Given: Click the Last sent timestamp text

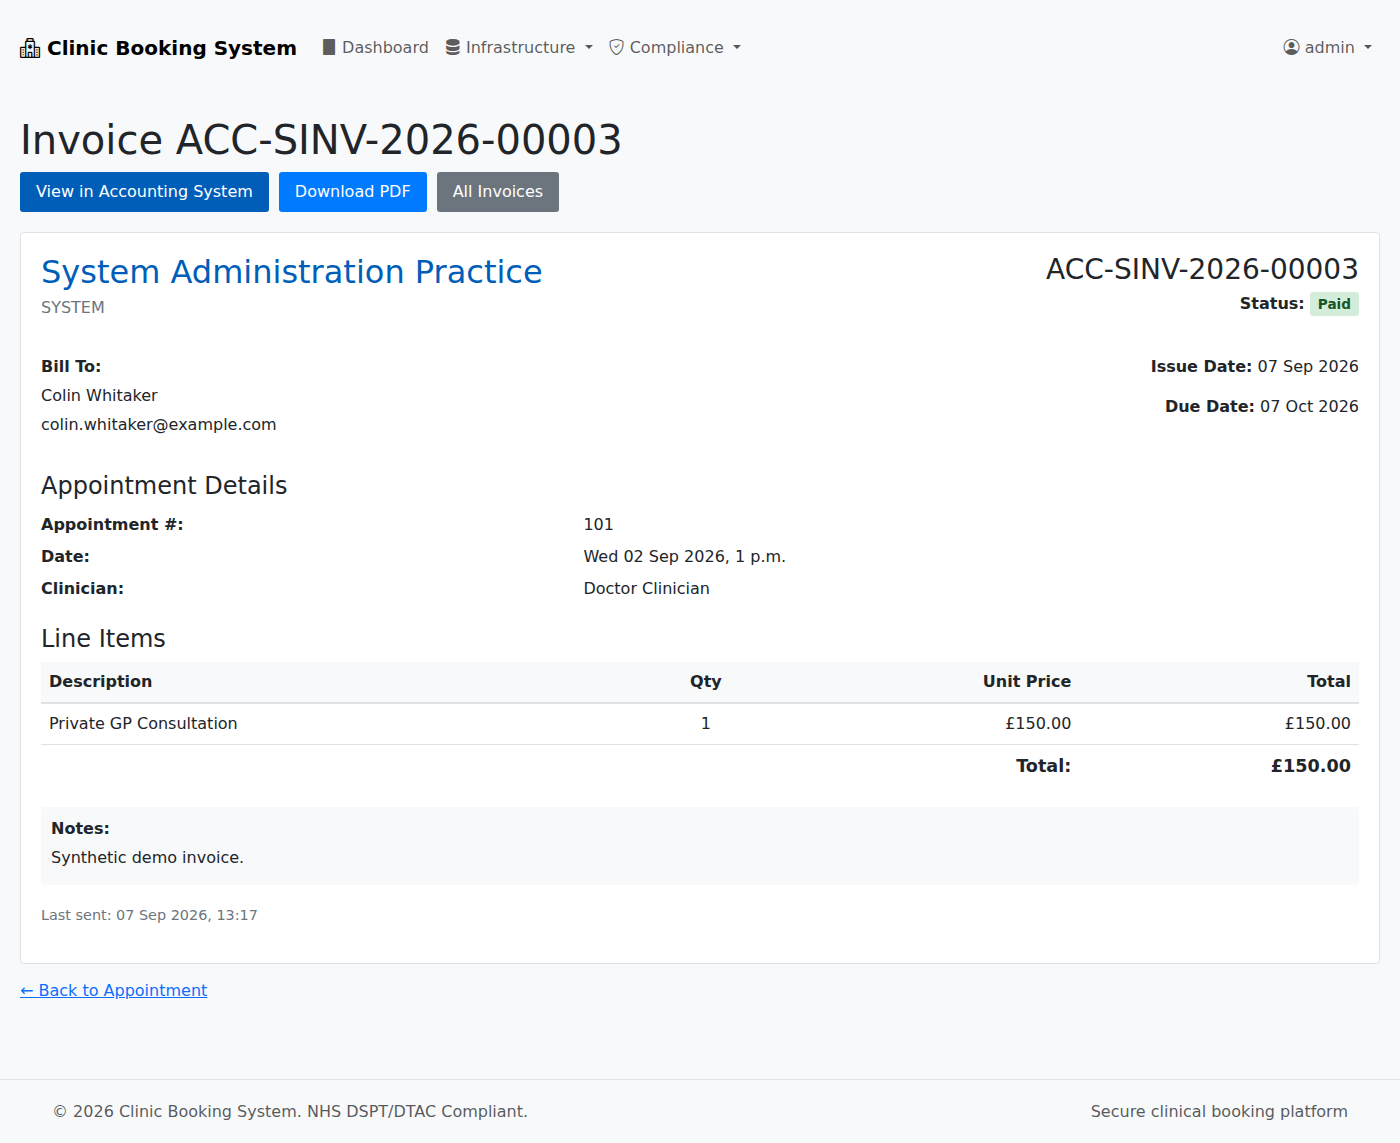Looking at the screenshot, I should coord(149,915).
